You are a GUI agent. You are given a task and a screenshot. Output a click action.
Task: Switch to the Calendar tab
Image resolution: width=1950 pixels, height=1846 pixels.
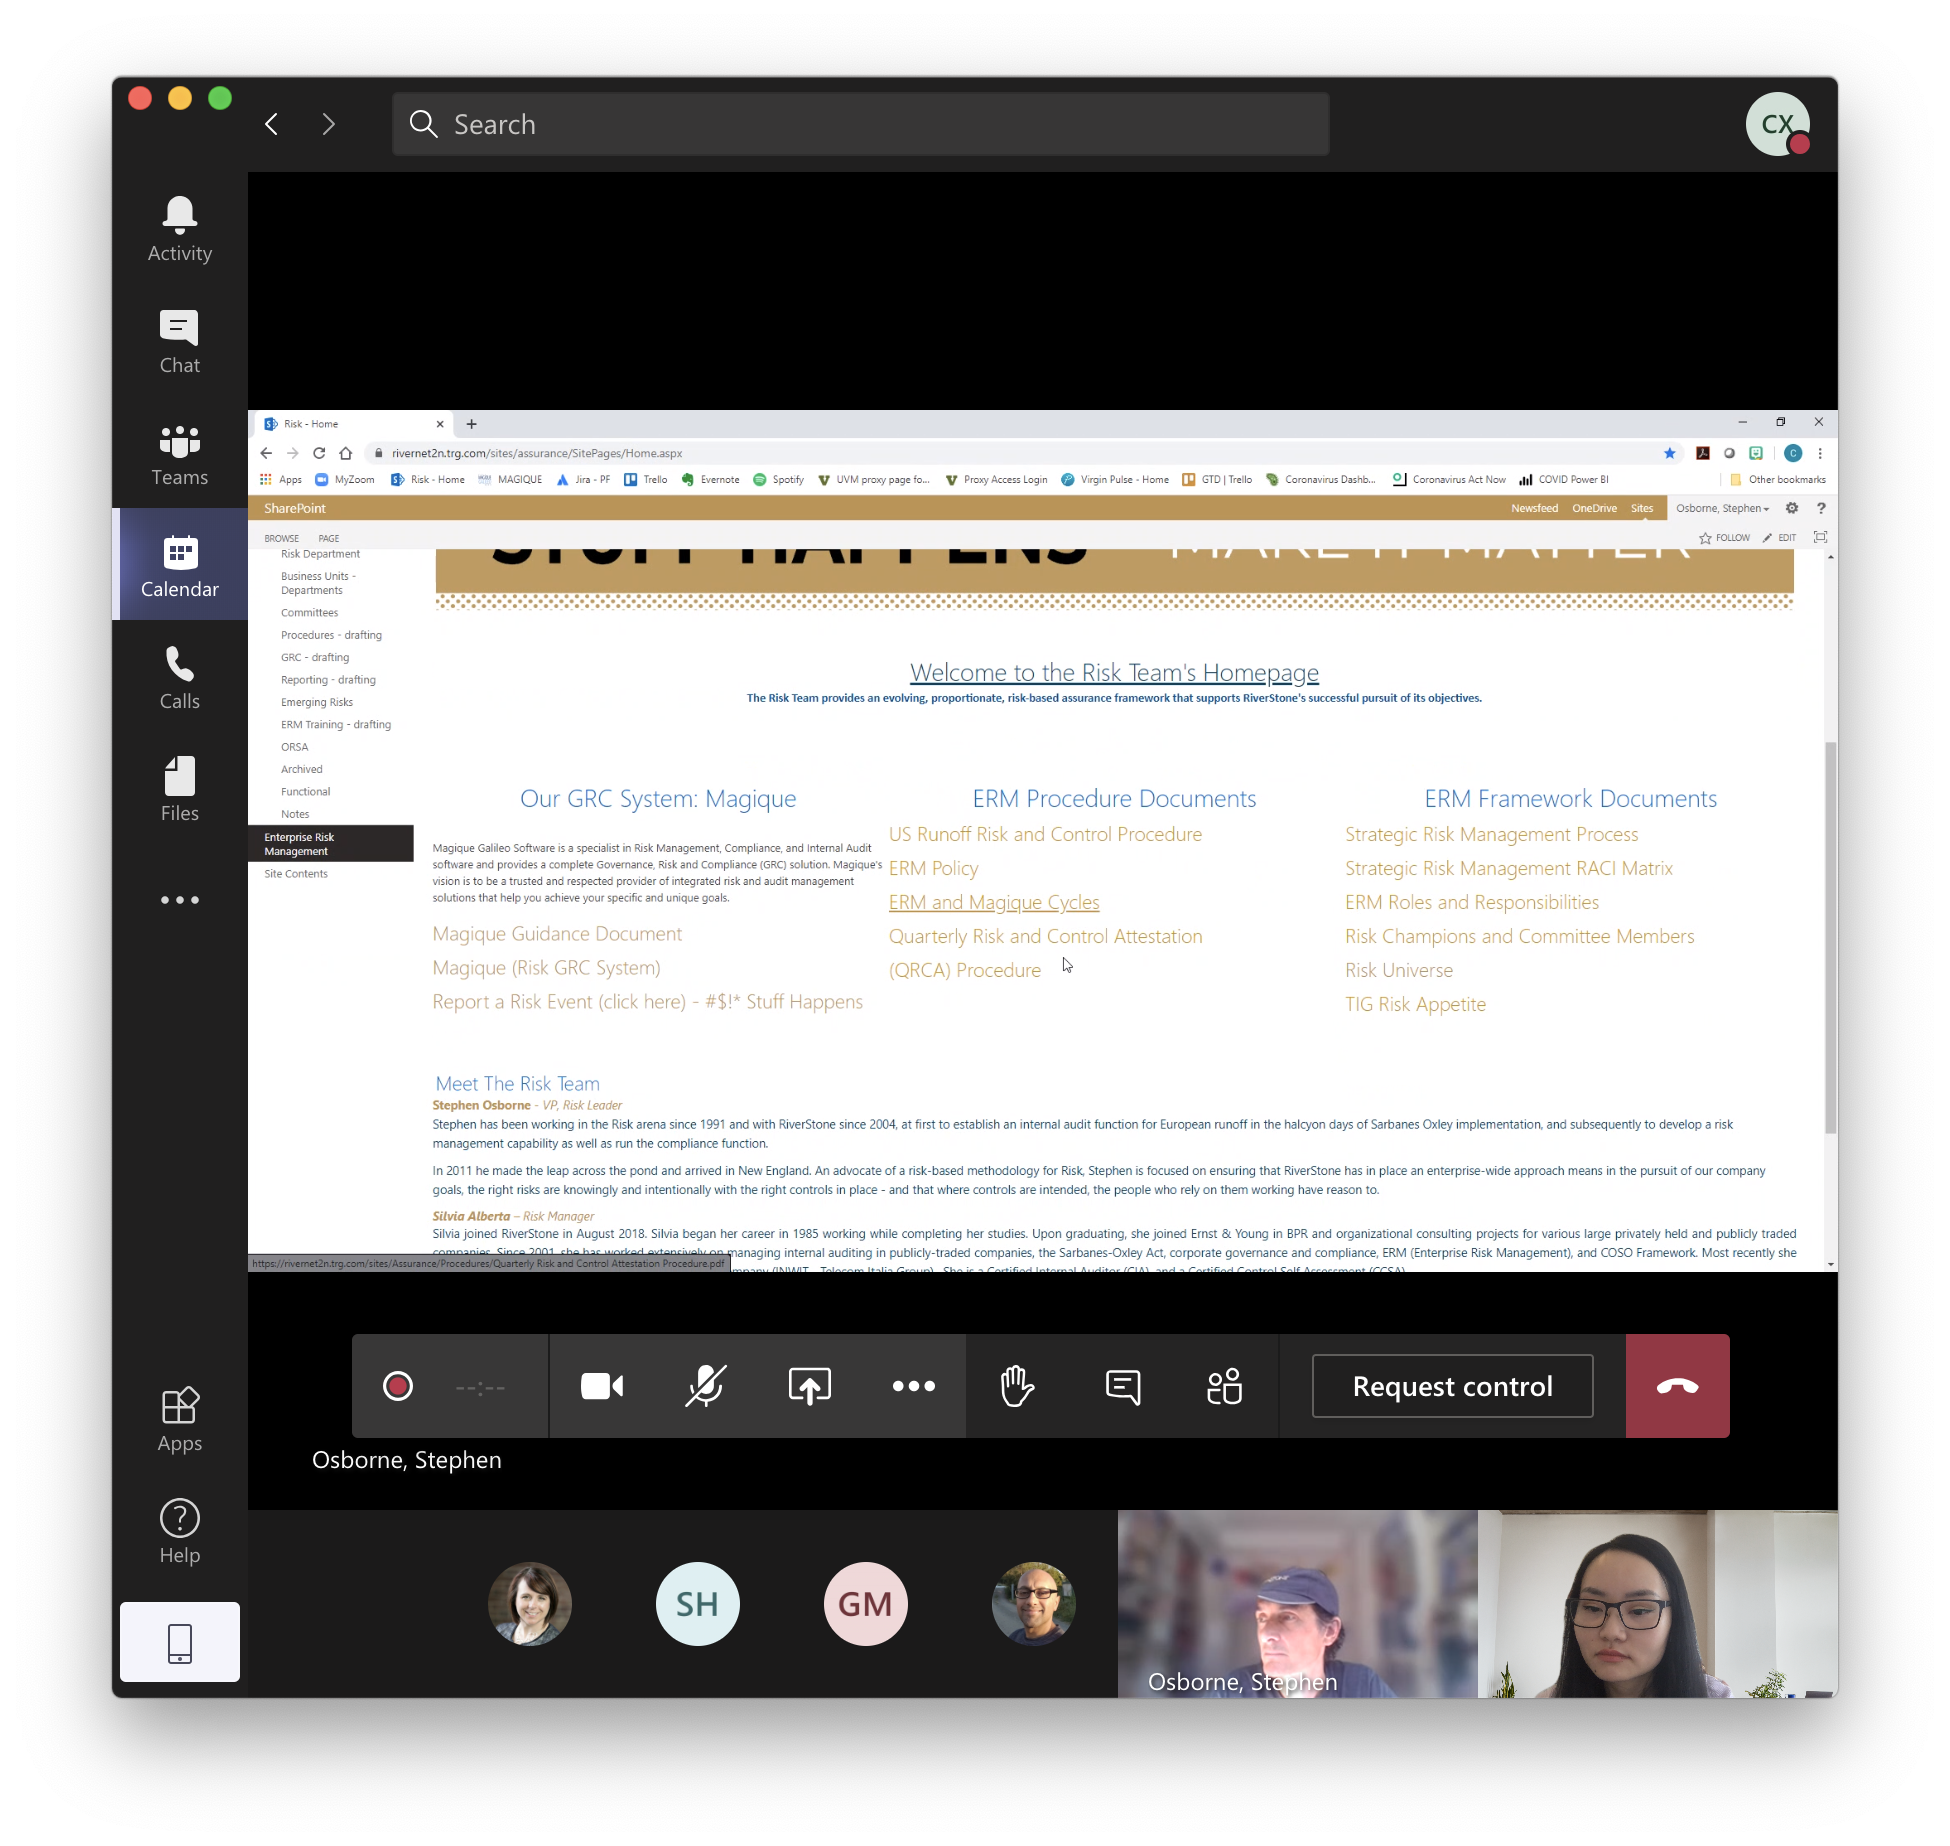point(180,565)
